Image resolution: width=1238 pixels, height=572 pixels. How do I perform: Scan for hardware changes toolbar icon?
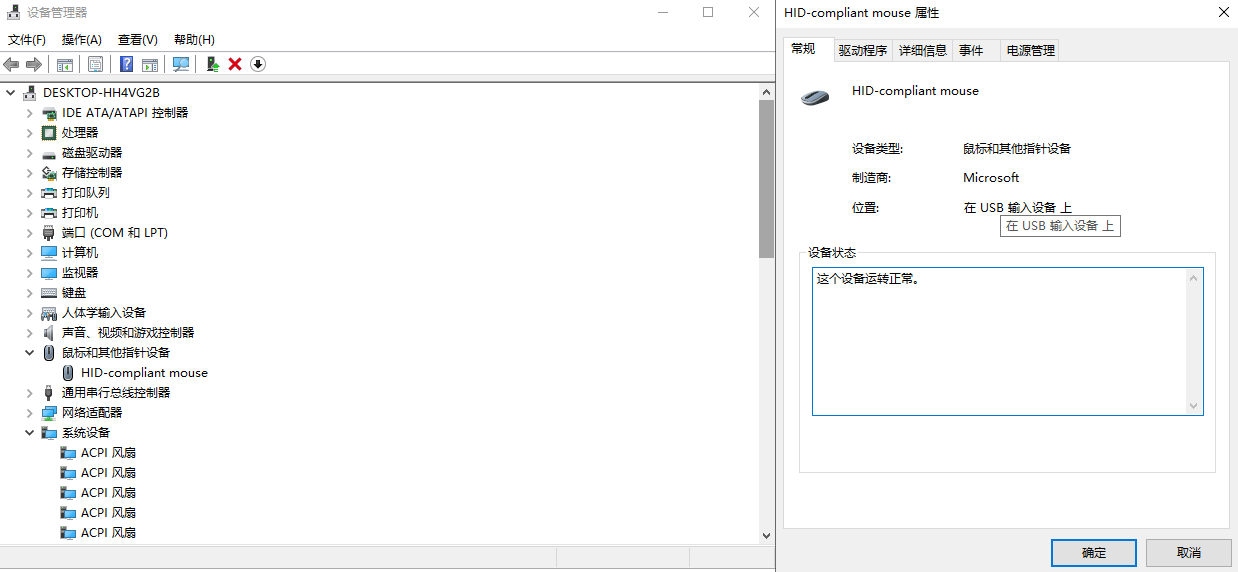coord(181,64)
